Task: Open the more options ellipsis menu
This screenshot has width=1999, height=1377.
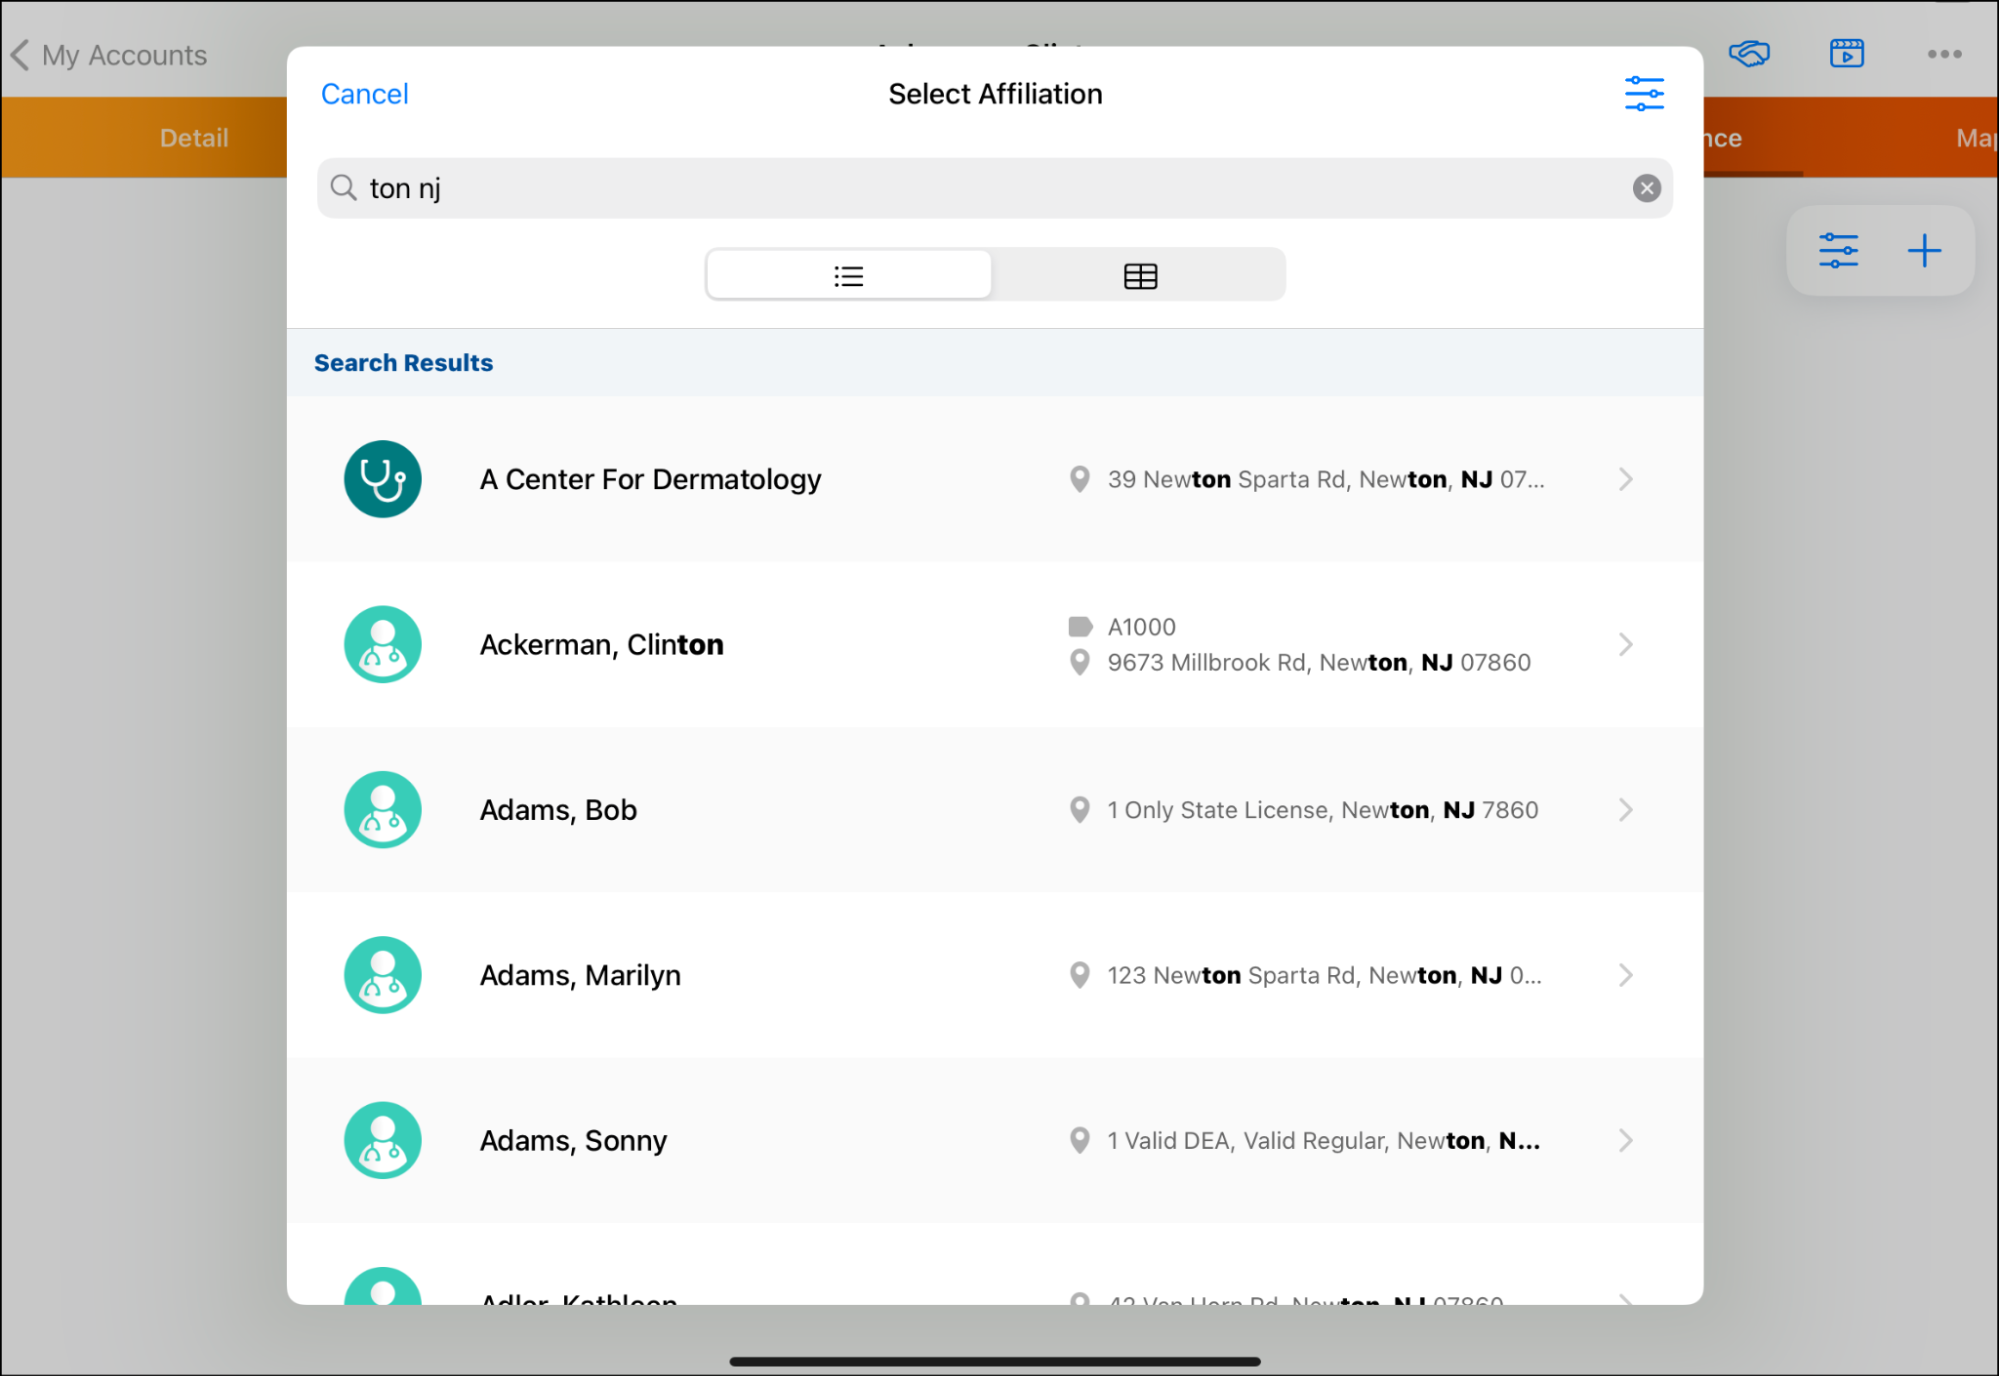Action: [x=1944, y=54]
